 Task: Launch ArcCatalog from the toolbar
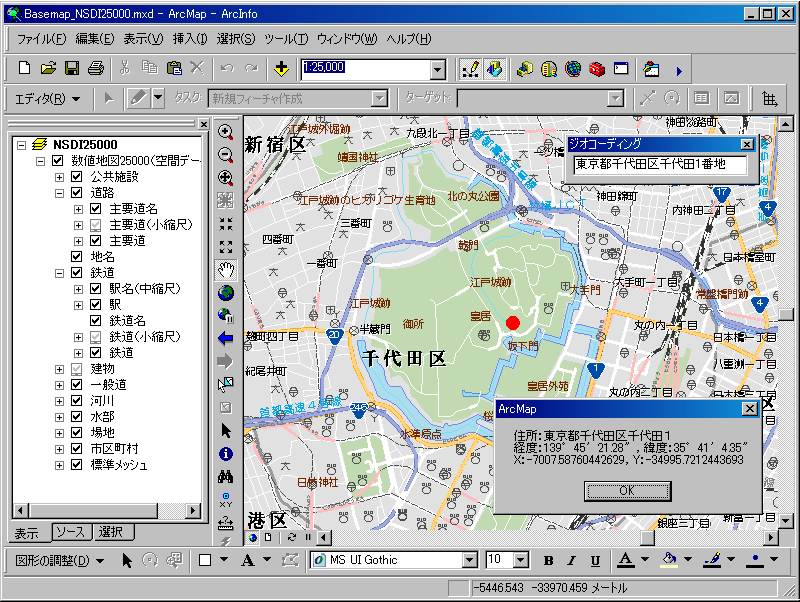pos(524,69)
